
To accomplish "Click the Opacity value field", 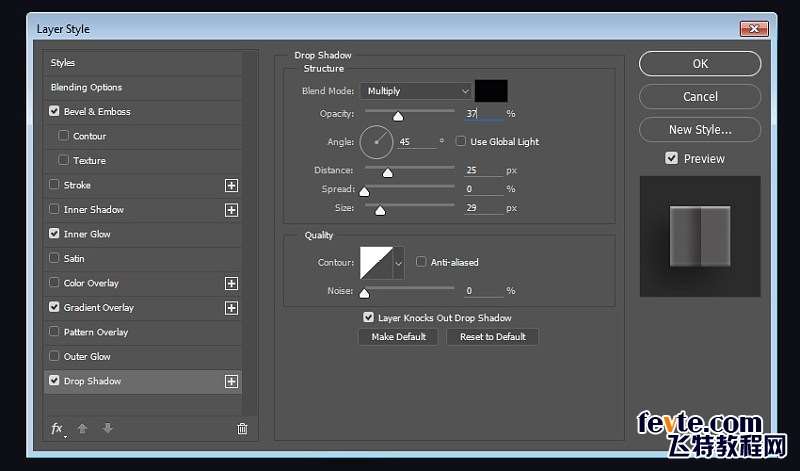I will click(x=484, y=114).
